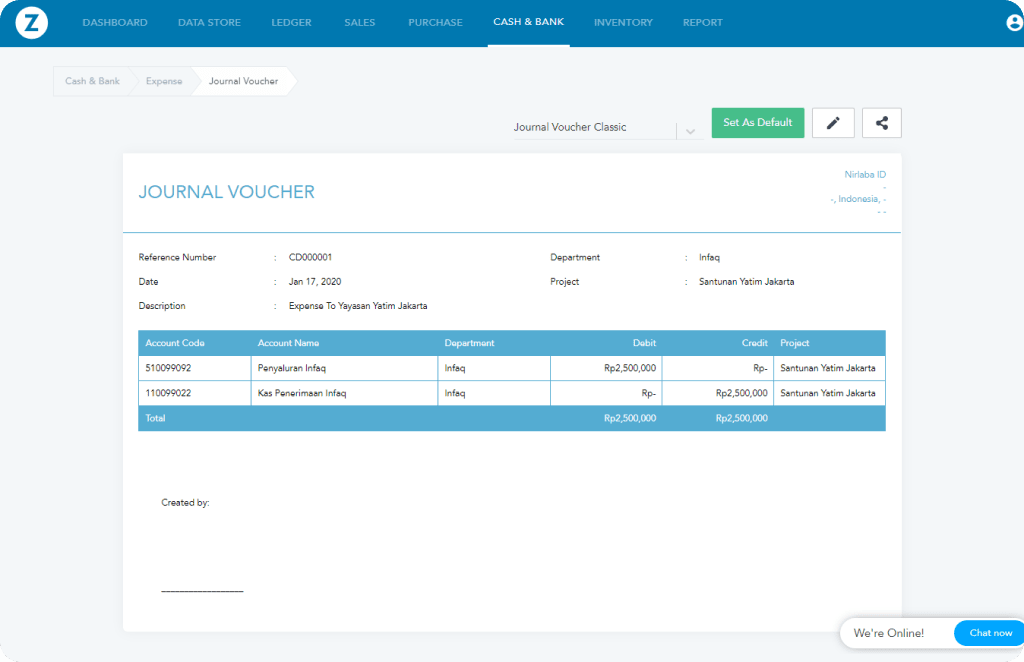
Task: Click the Z logo home icon
Action: tap(32, 23)
